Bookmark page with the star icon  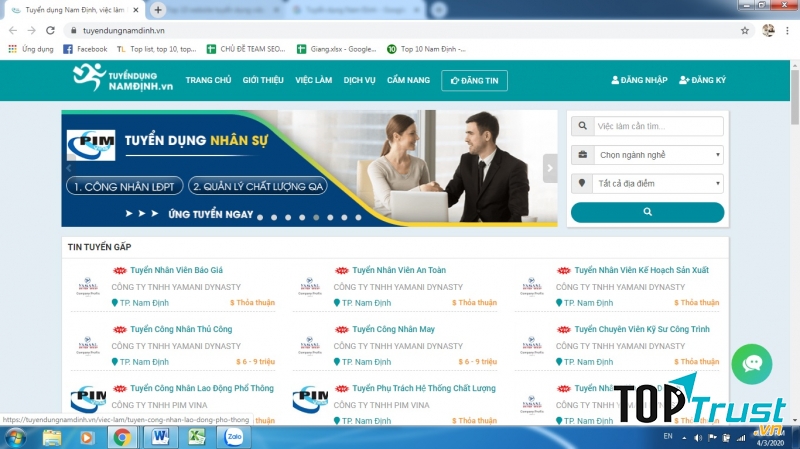[x=744, y=30]
